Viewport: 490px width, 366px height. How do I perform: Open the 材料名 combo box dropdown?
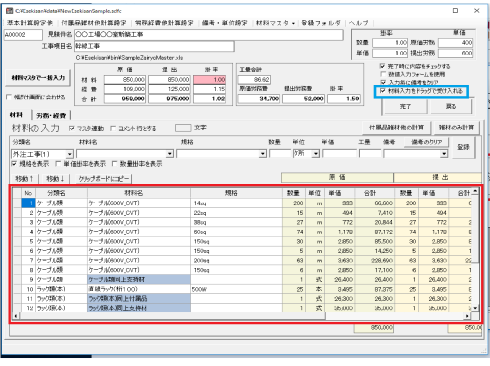click(x=170, y=154)
